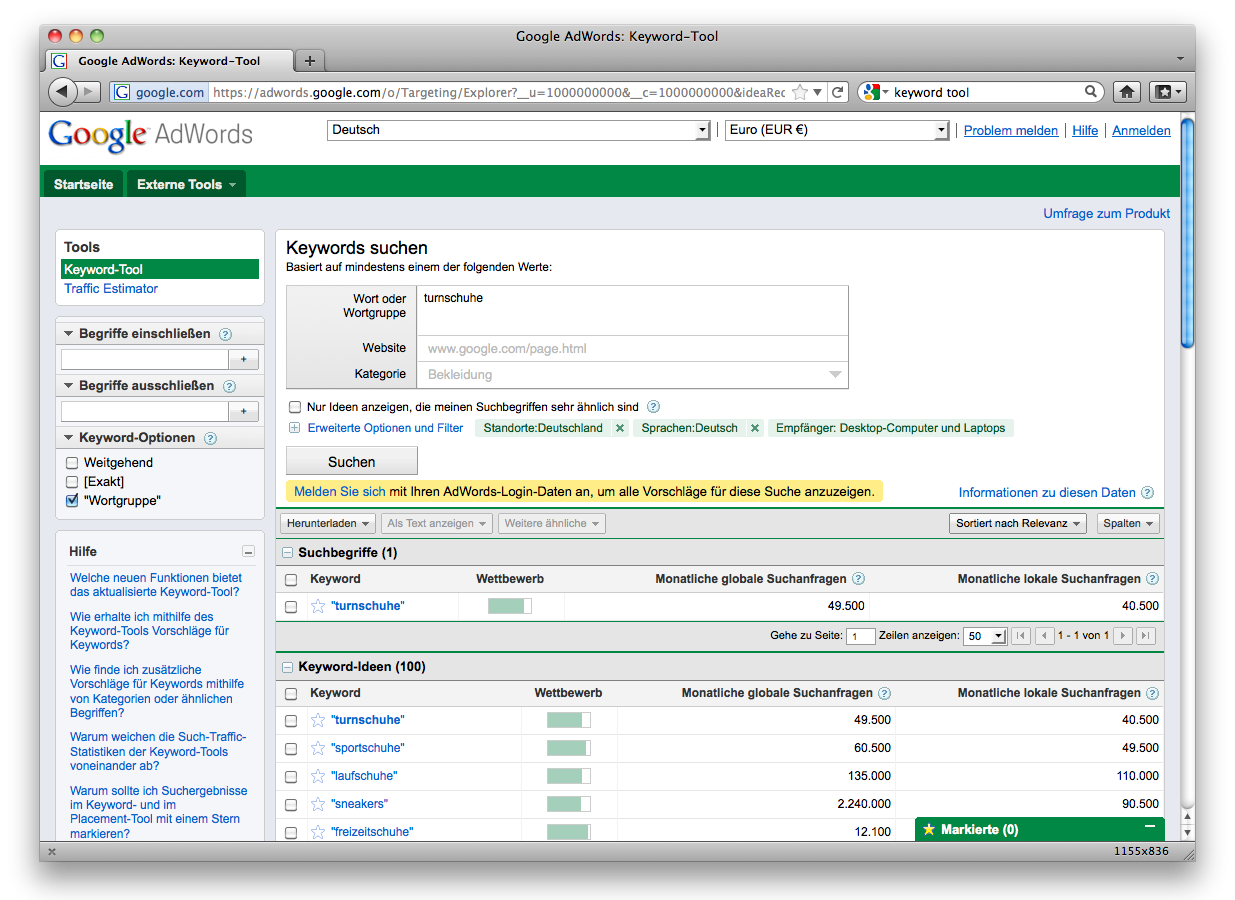Change the Zeilen anzeigen row count

tap(984, 636)
